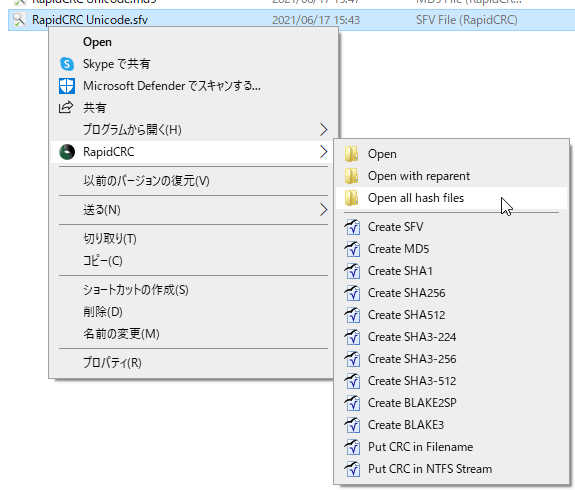This screenshot has width=575, height=490.
Task: Click the Microsoft Defender shield icon
Action: click(67, 86)
